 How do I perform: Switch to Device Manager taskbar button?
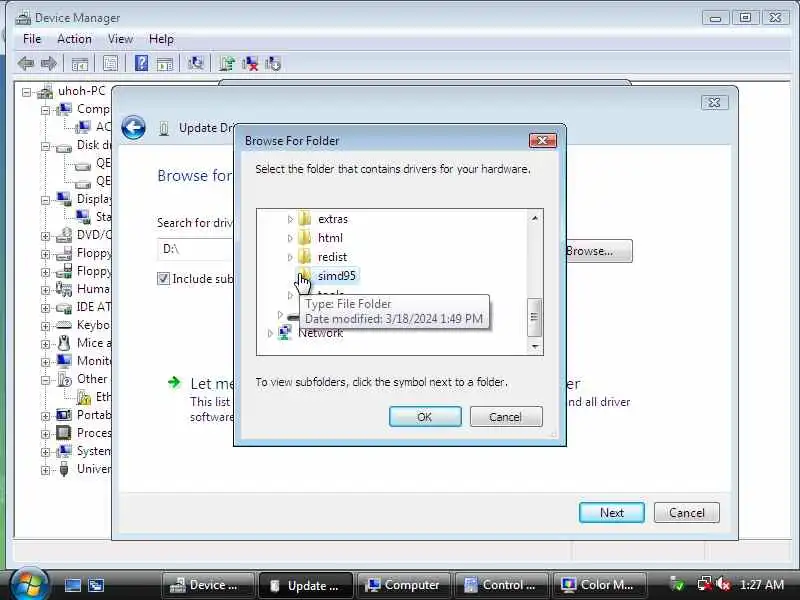(x=208, y=585)
